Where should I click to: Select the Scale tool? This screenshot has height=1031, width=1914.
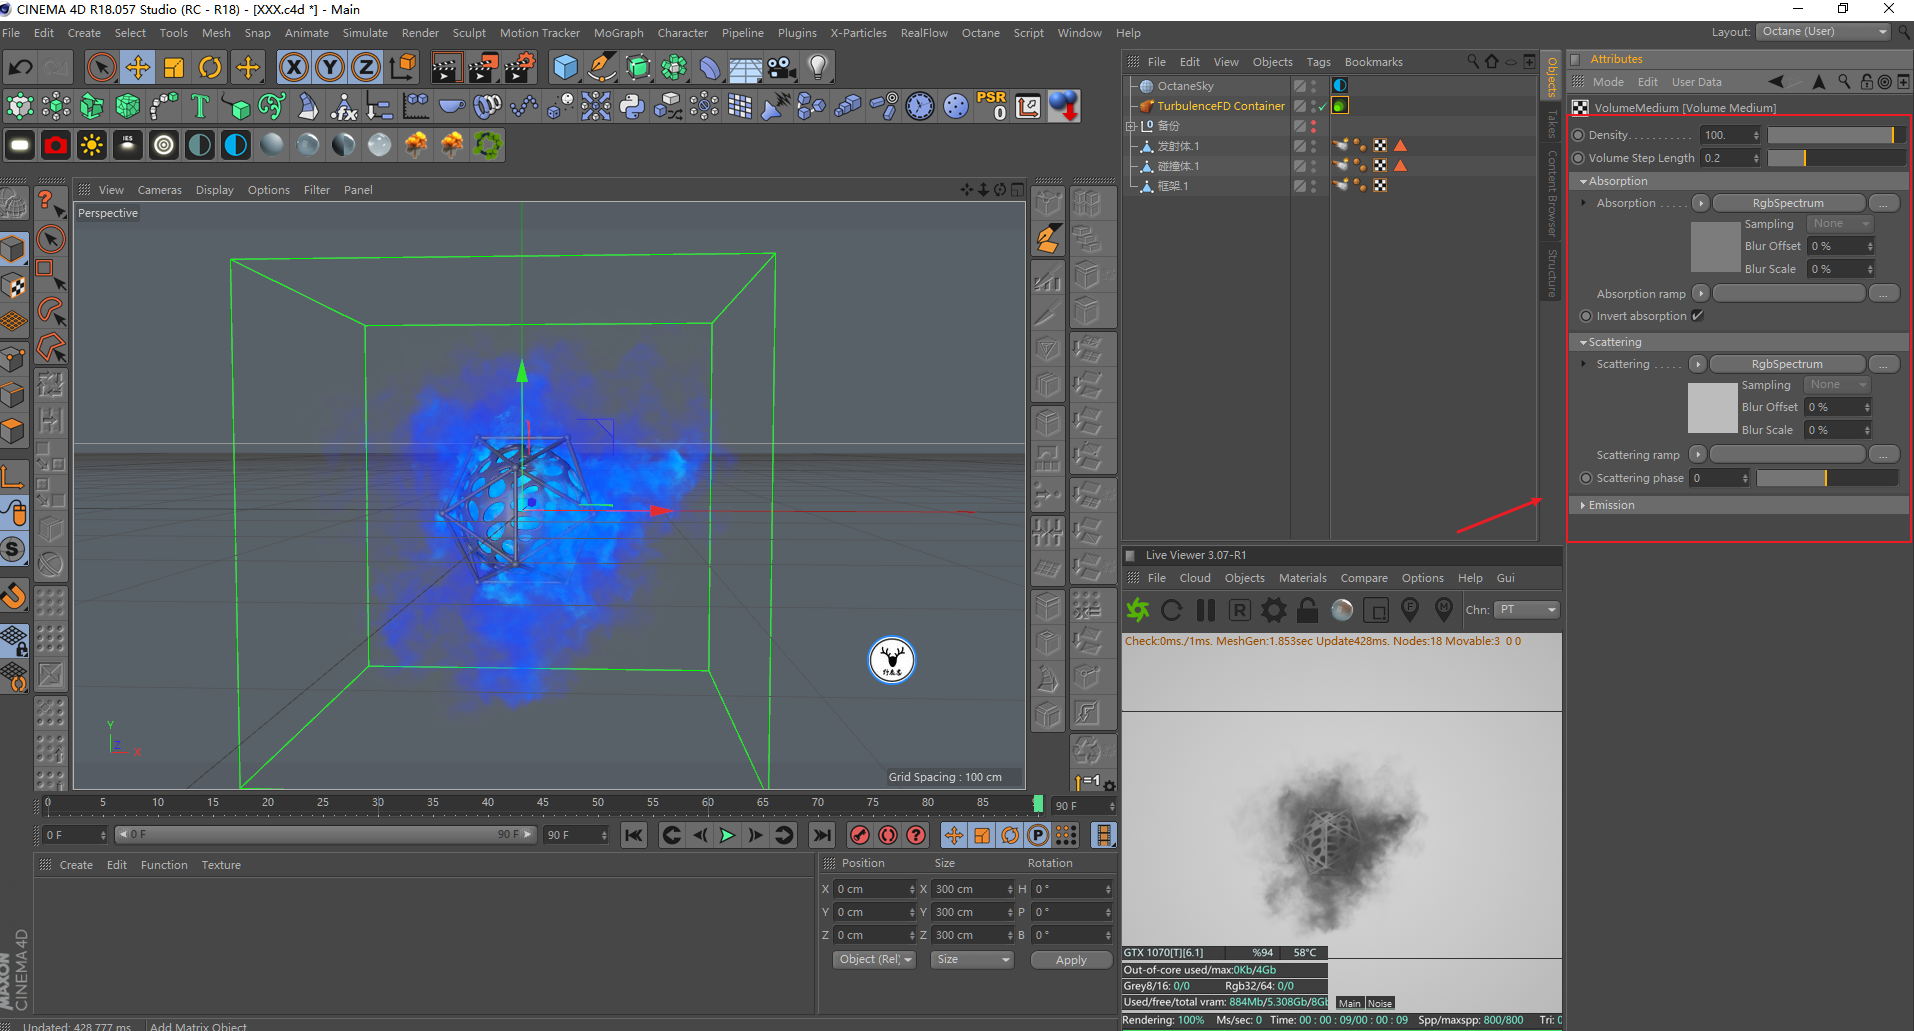(174, 68)
